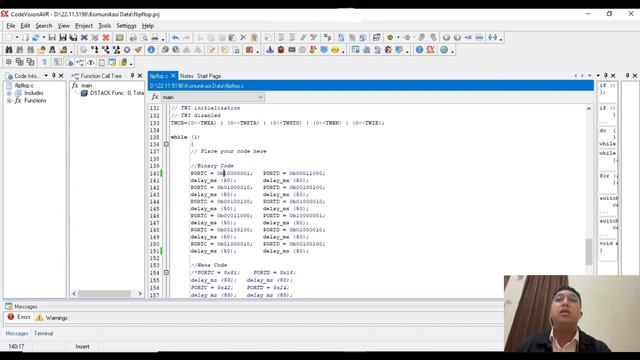Open the Settings menu
This screenshot has width=640, height=360.
coord(126,26)
